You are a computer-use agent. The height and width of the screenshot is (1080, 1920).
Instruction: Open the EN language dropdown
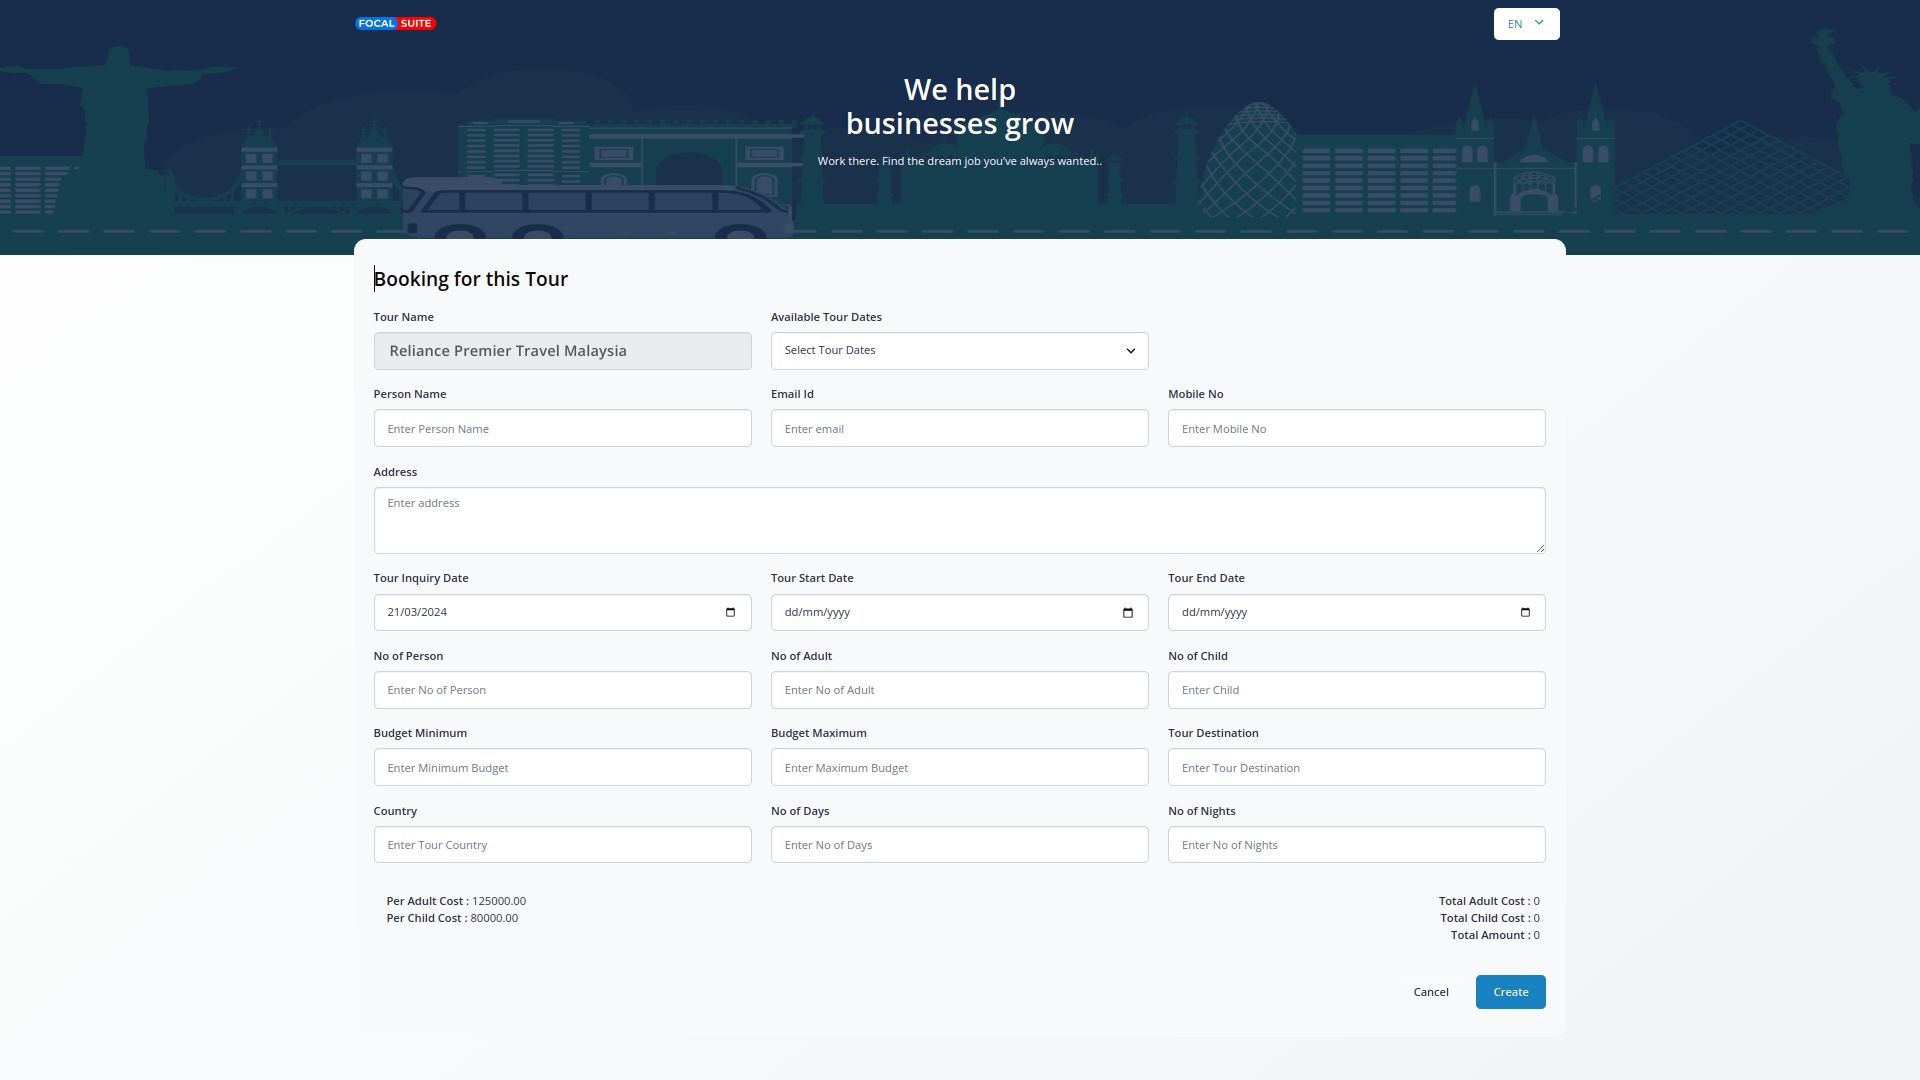(1525, 24)
